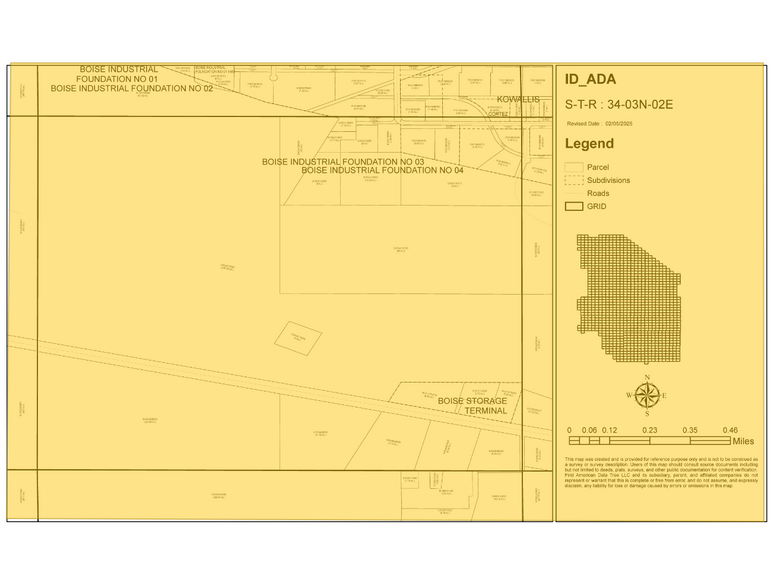774x588 pixels.
Task: Click the Legend heading
Action: (589, 144)
